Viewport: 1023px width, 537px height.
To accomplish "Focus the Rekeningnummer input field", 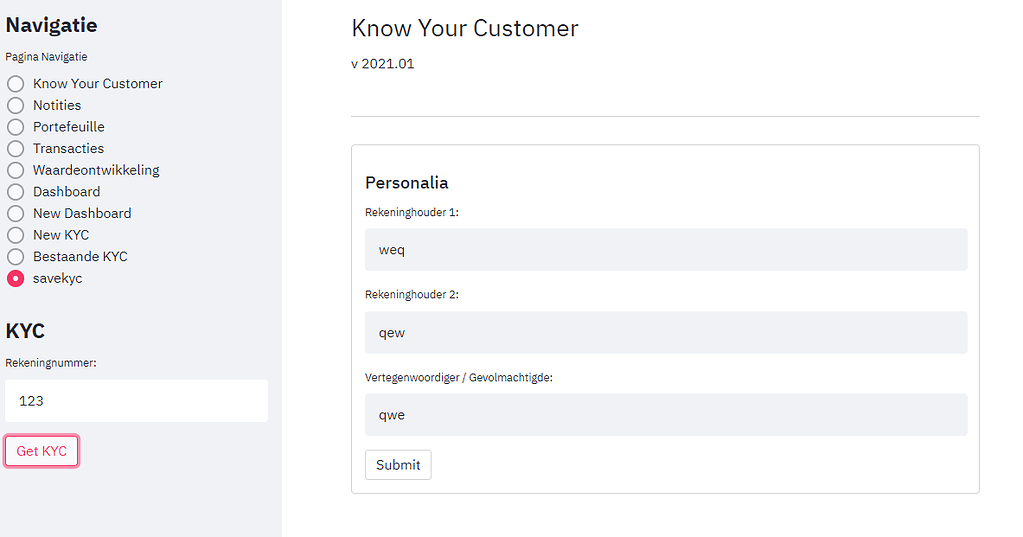I will pyautogui.click(x=136, y=401).
